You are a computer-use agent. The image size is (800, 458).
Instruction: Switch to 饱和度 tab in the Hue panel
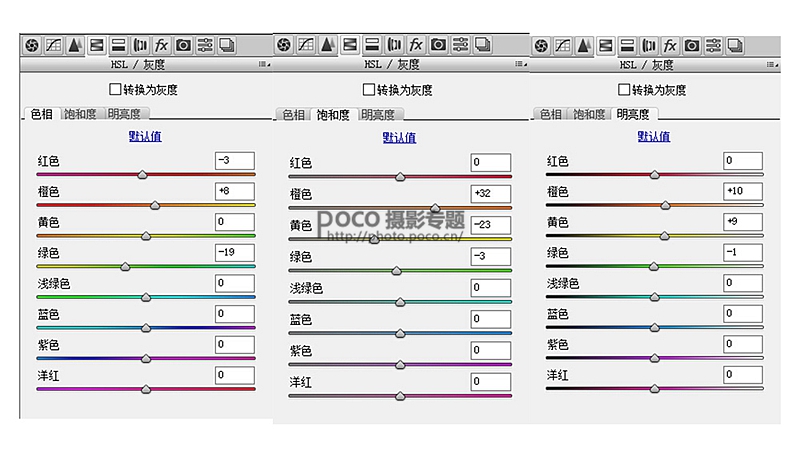tap(80, 114)
